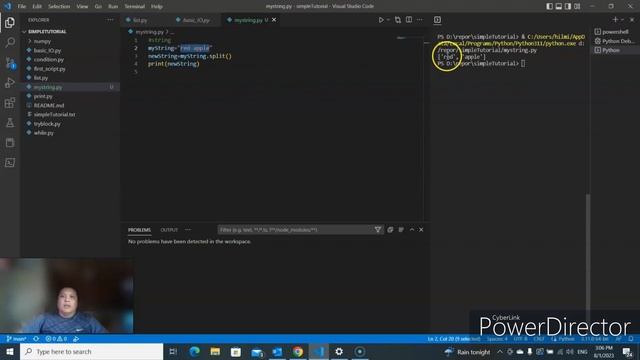
Task: Open the Source Control view
Action: 10,62
